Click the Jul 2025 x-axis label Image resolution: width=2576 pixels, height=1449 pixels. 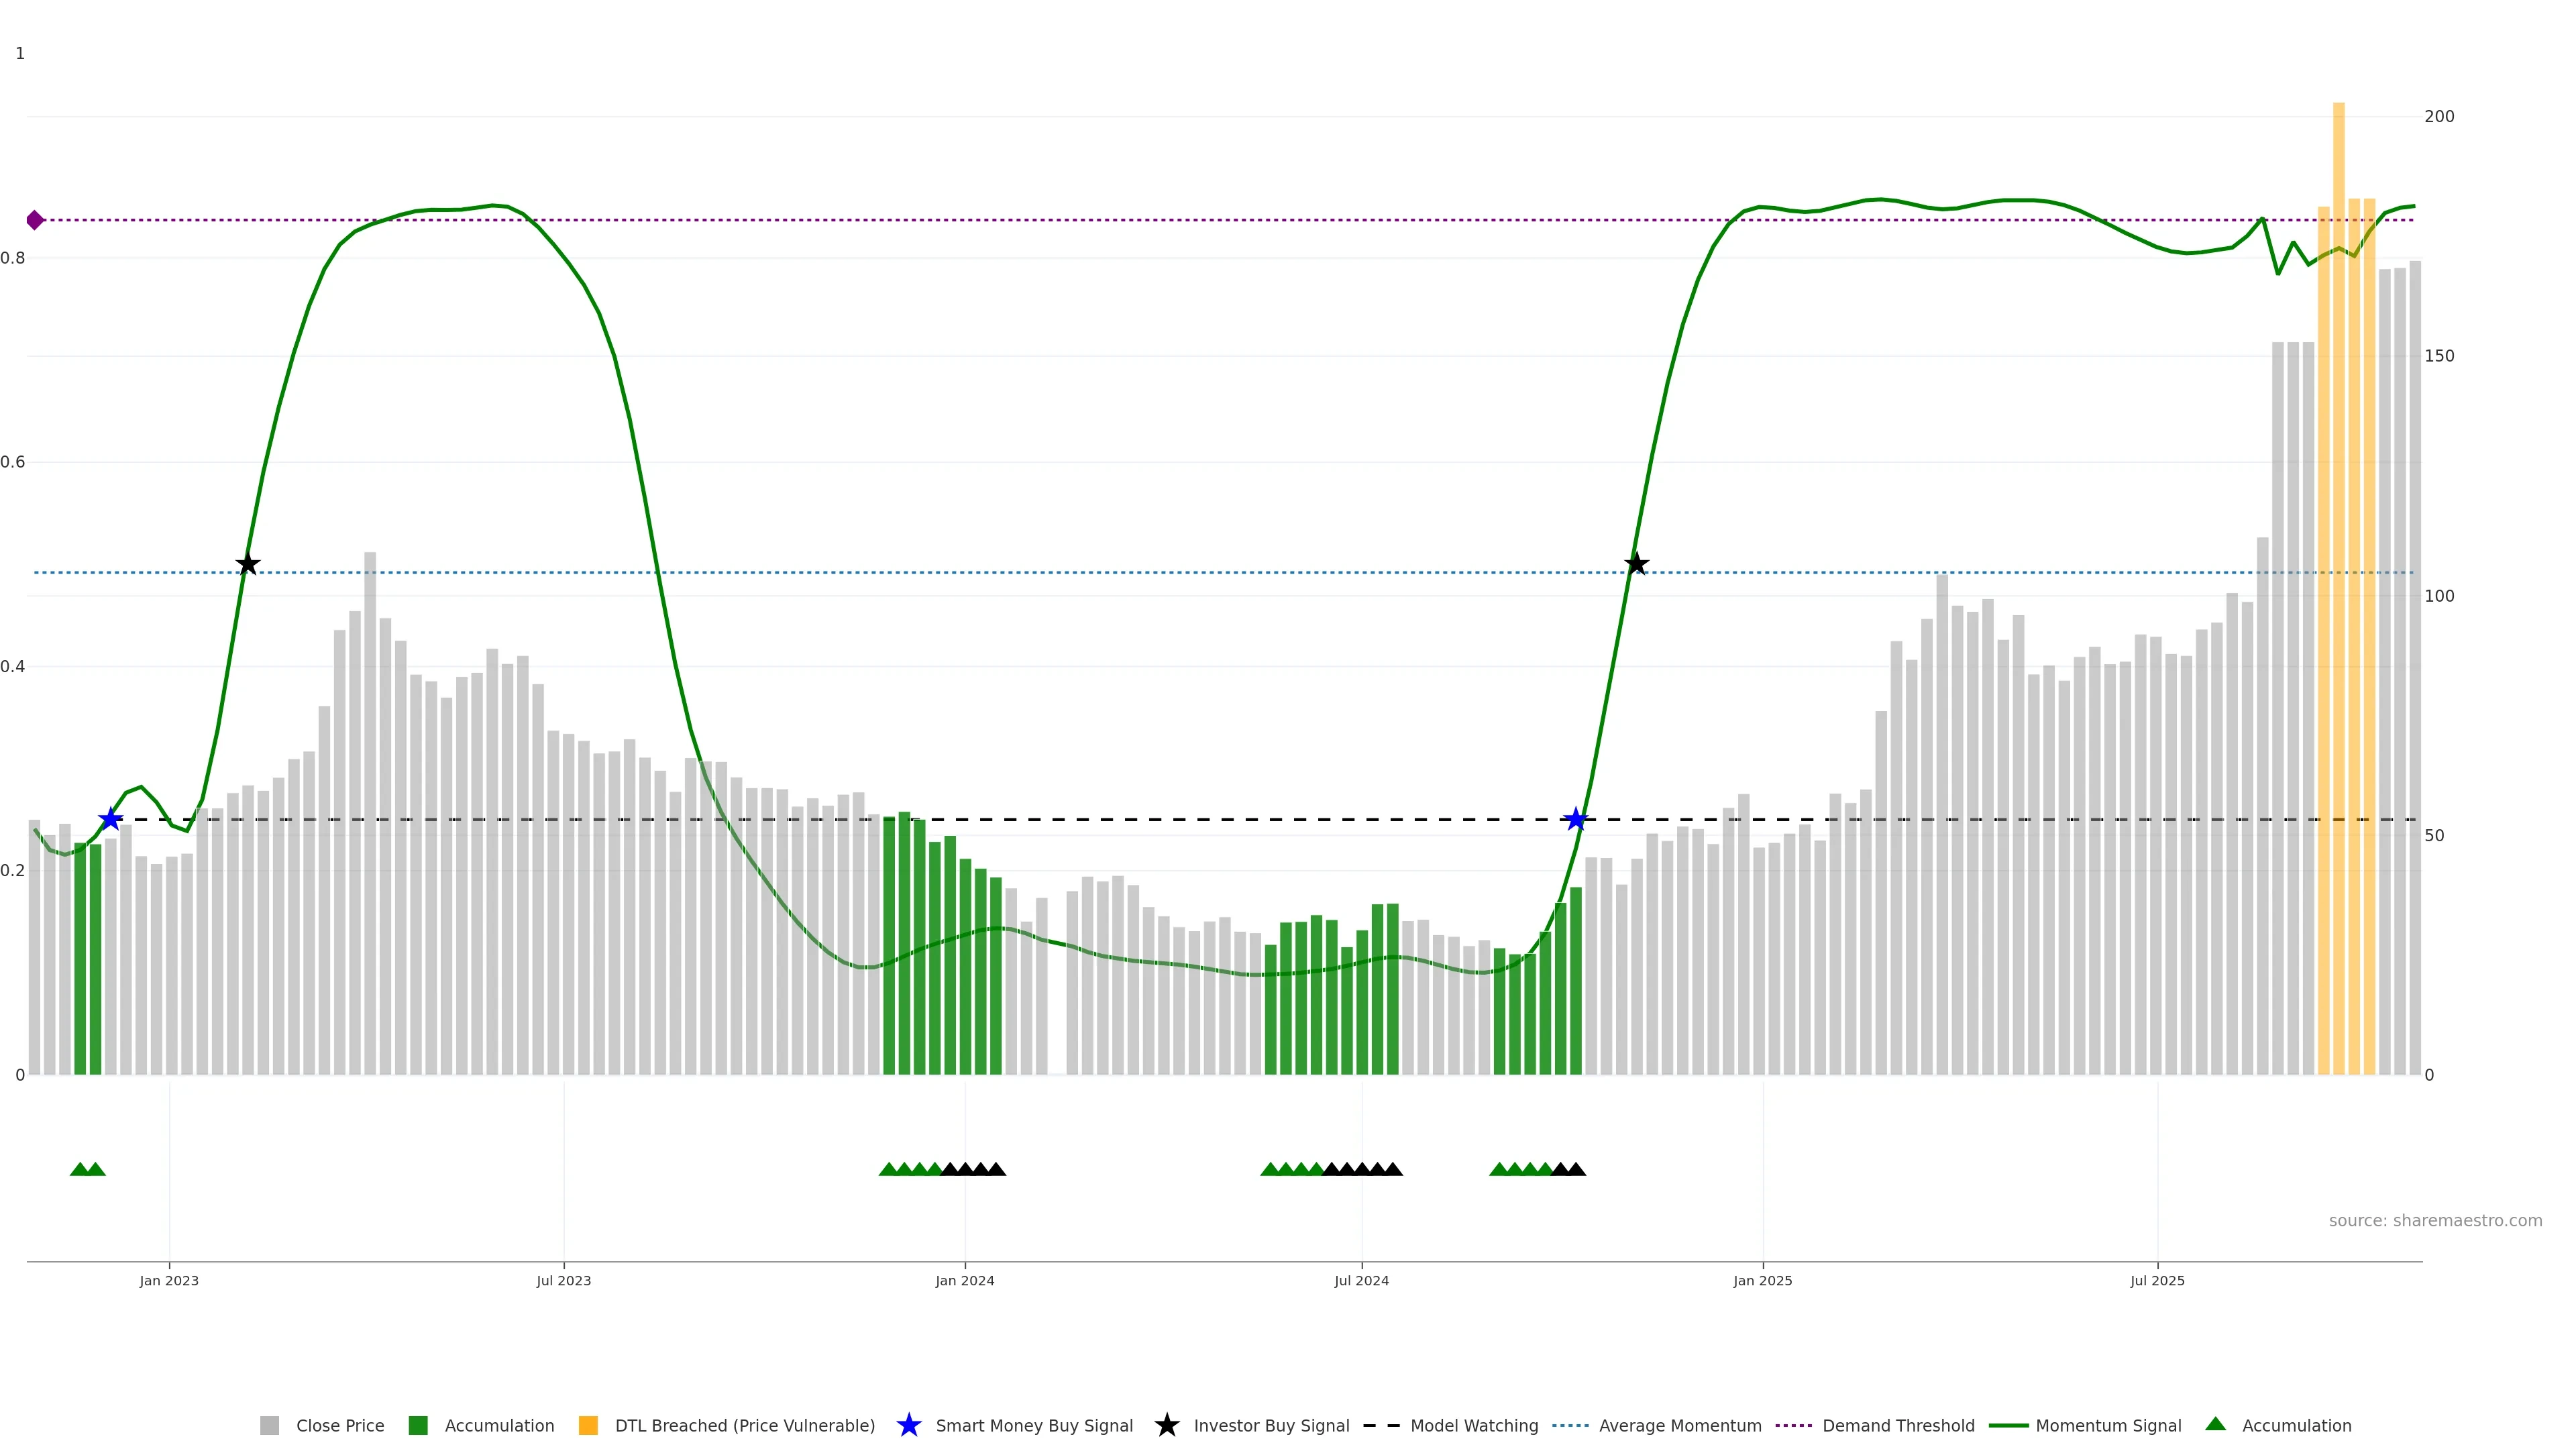pyautogui.click(x=2157, y=1281)
